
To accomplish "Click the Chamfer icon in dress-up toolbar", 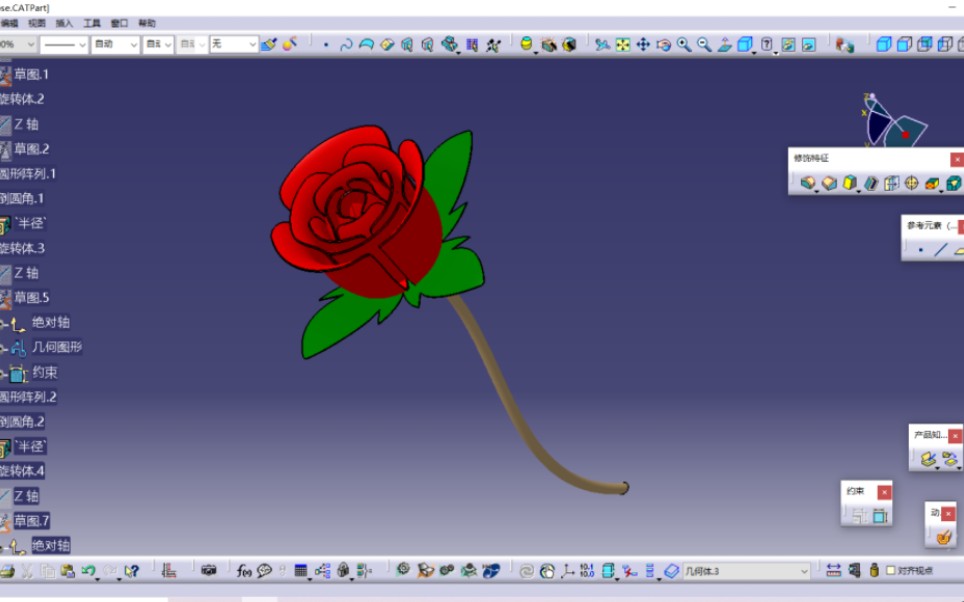I will [x=829, y=183].
